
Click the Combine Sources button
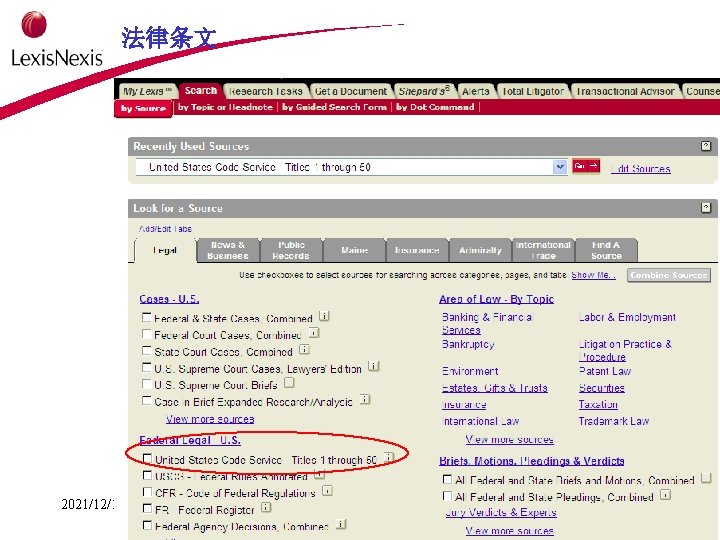coord(669,275)
